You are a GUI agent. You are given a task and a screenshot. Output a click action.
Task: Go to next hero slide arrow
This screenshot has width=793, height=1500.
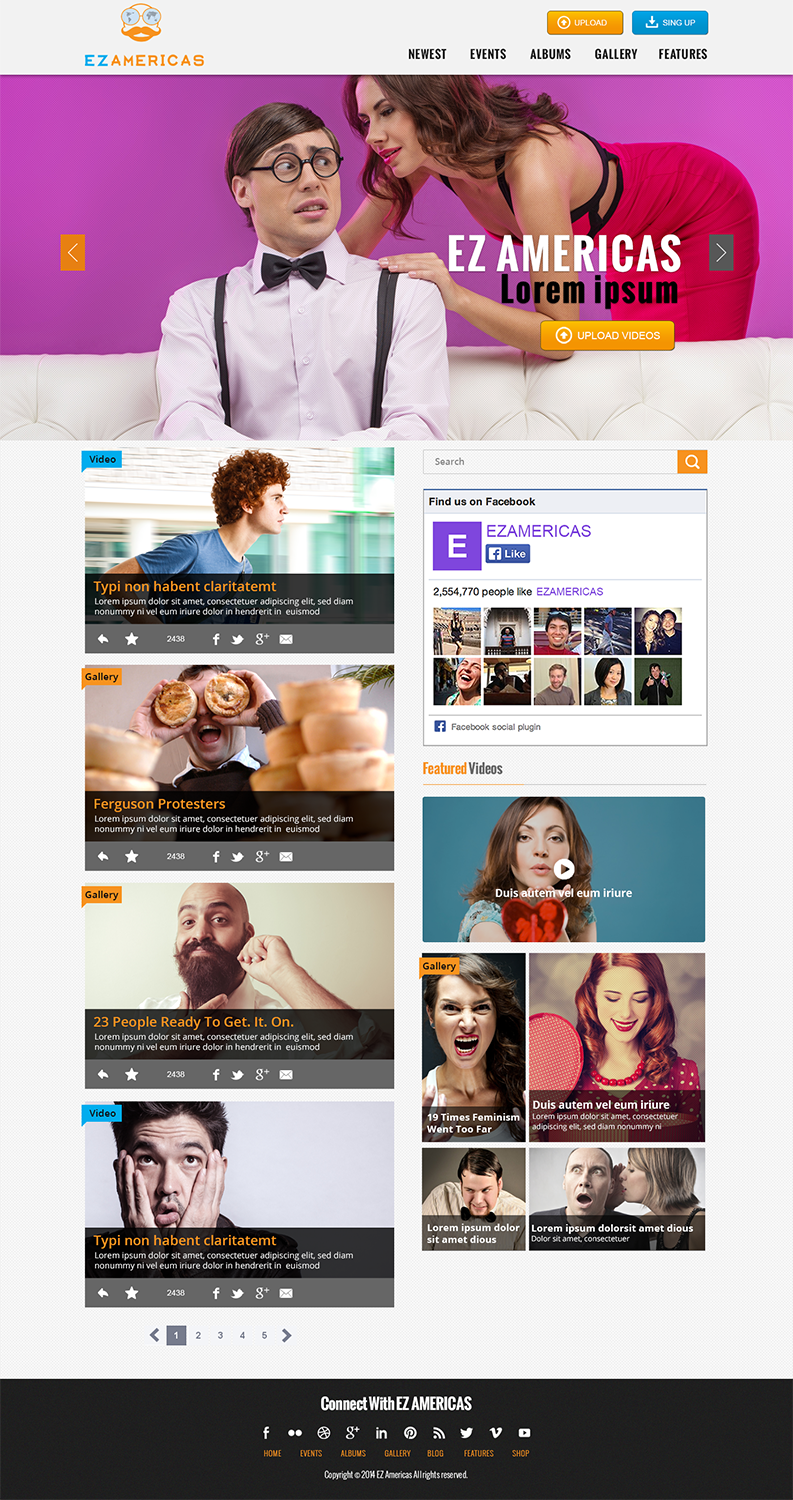click(x=721, y=252)
